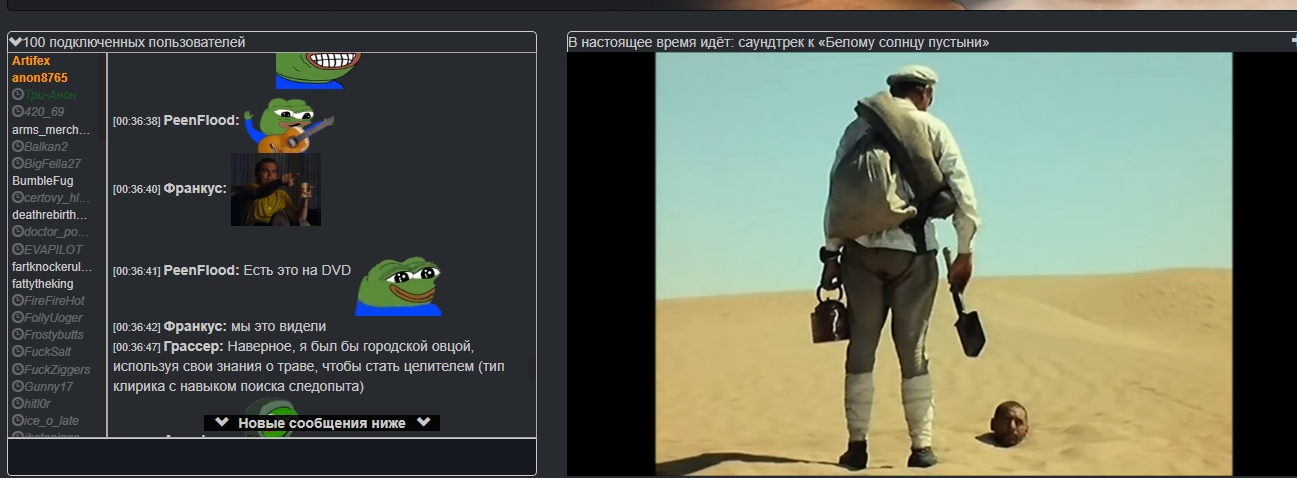Click the smug Pepe emote after "Есть это на DVD"
Screen dimensions: 1297x478
(x=398, y=287)
